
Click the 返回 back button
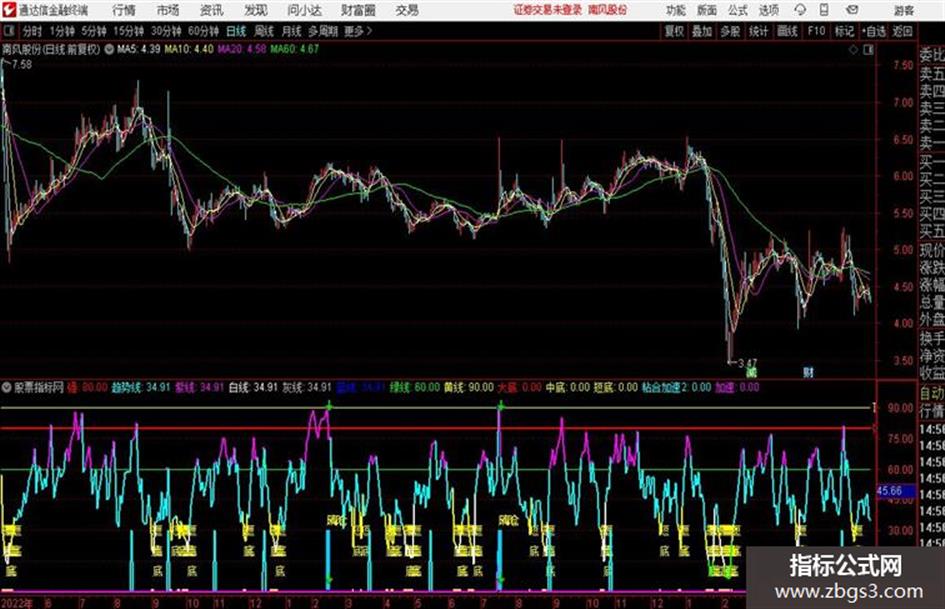[x=902, y=31]
